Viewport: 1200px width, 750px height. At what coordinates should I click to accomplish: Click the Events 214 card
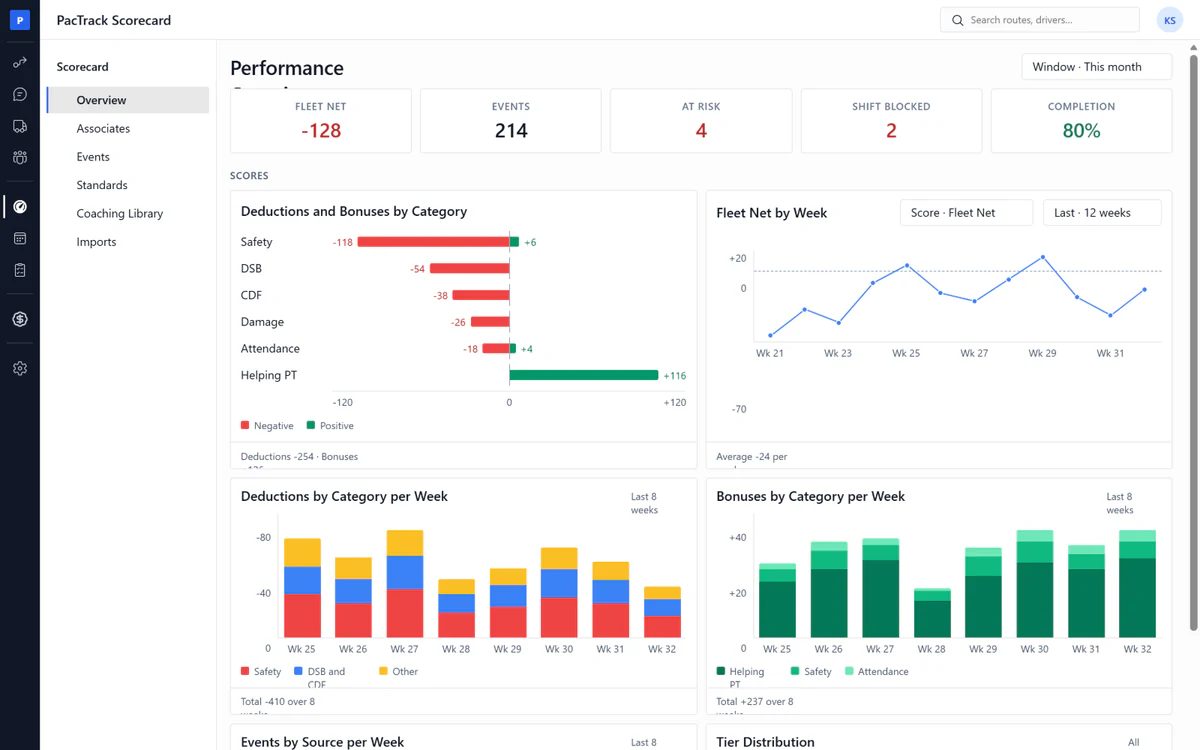[511, 121]
